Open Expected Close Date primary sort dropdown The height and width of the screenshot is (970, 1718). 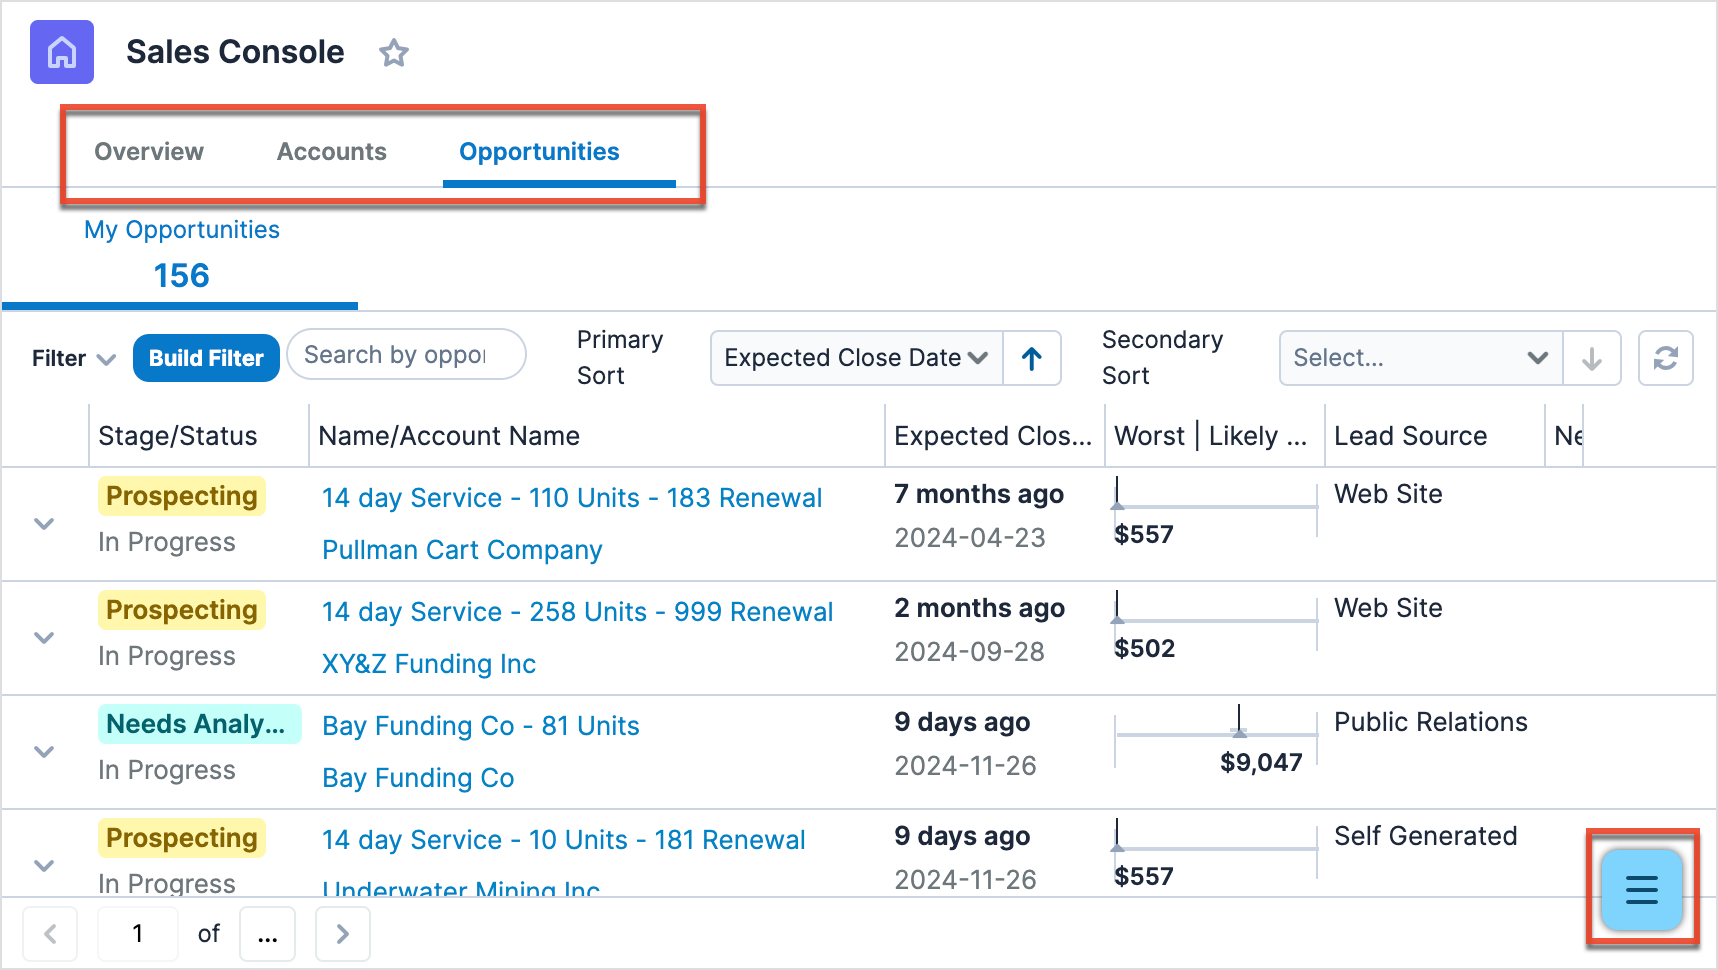(x=856, y=358)
